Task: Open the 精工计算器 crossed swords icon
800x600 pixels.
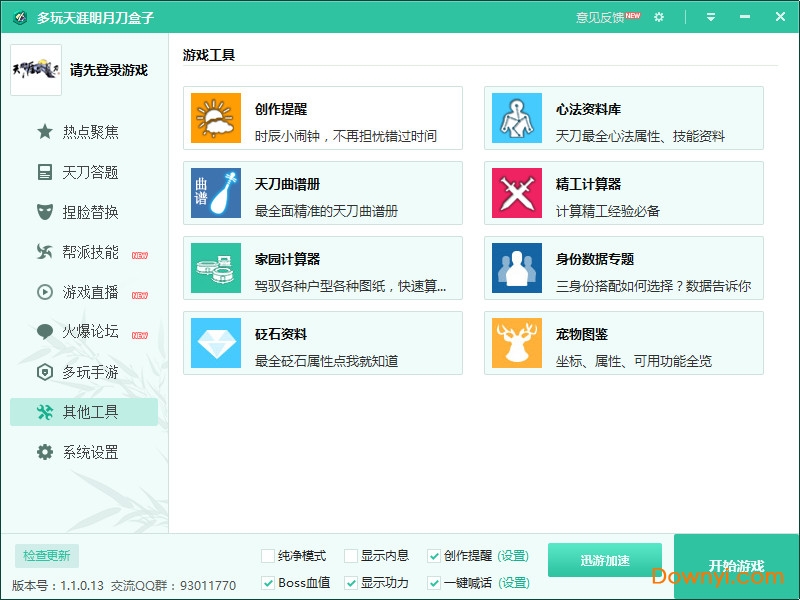Action: [517, 194]
